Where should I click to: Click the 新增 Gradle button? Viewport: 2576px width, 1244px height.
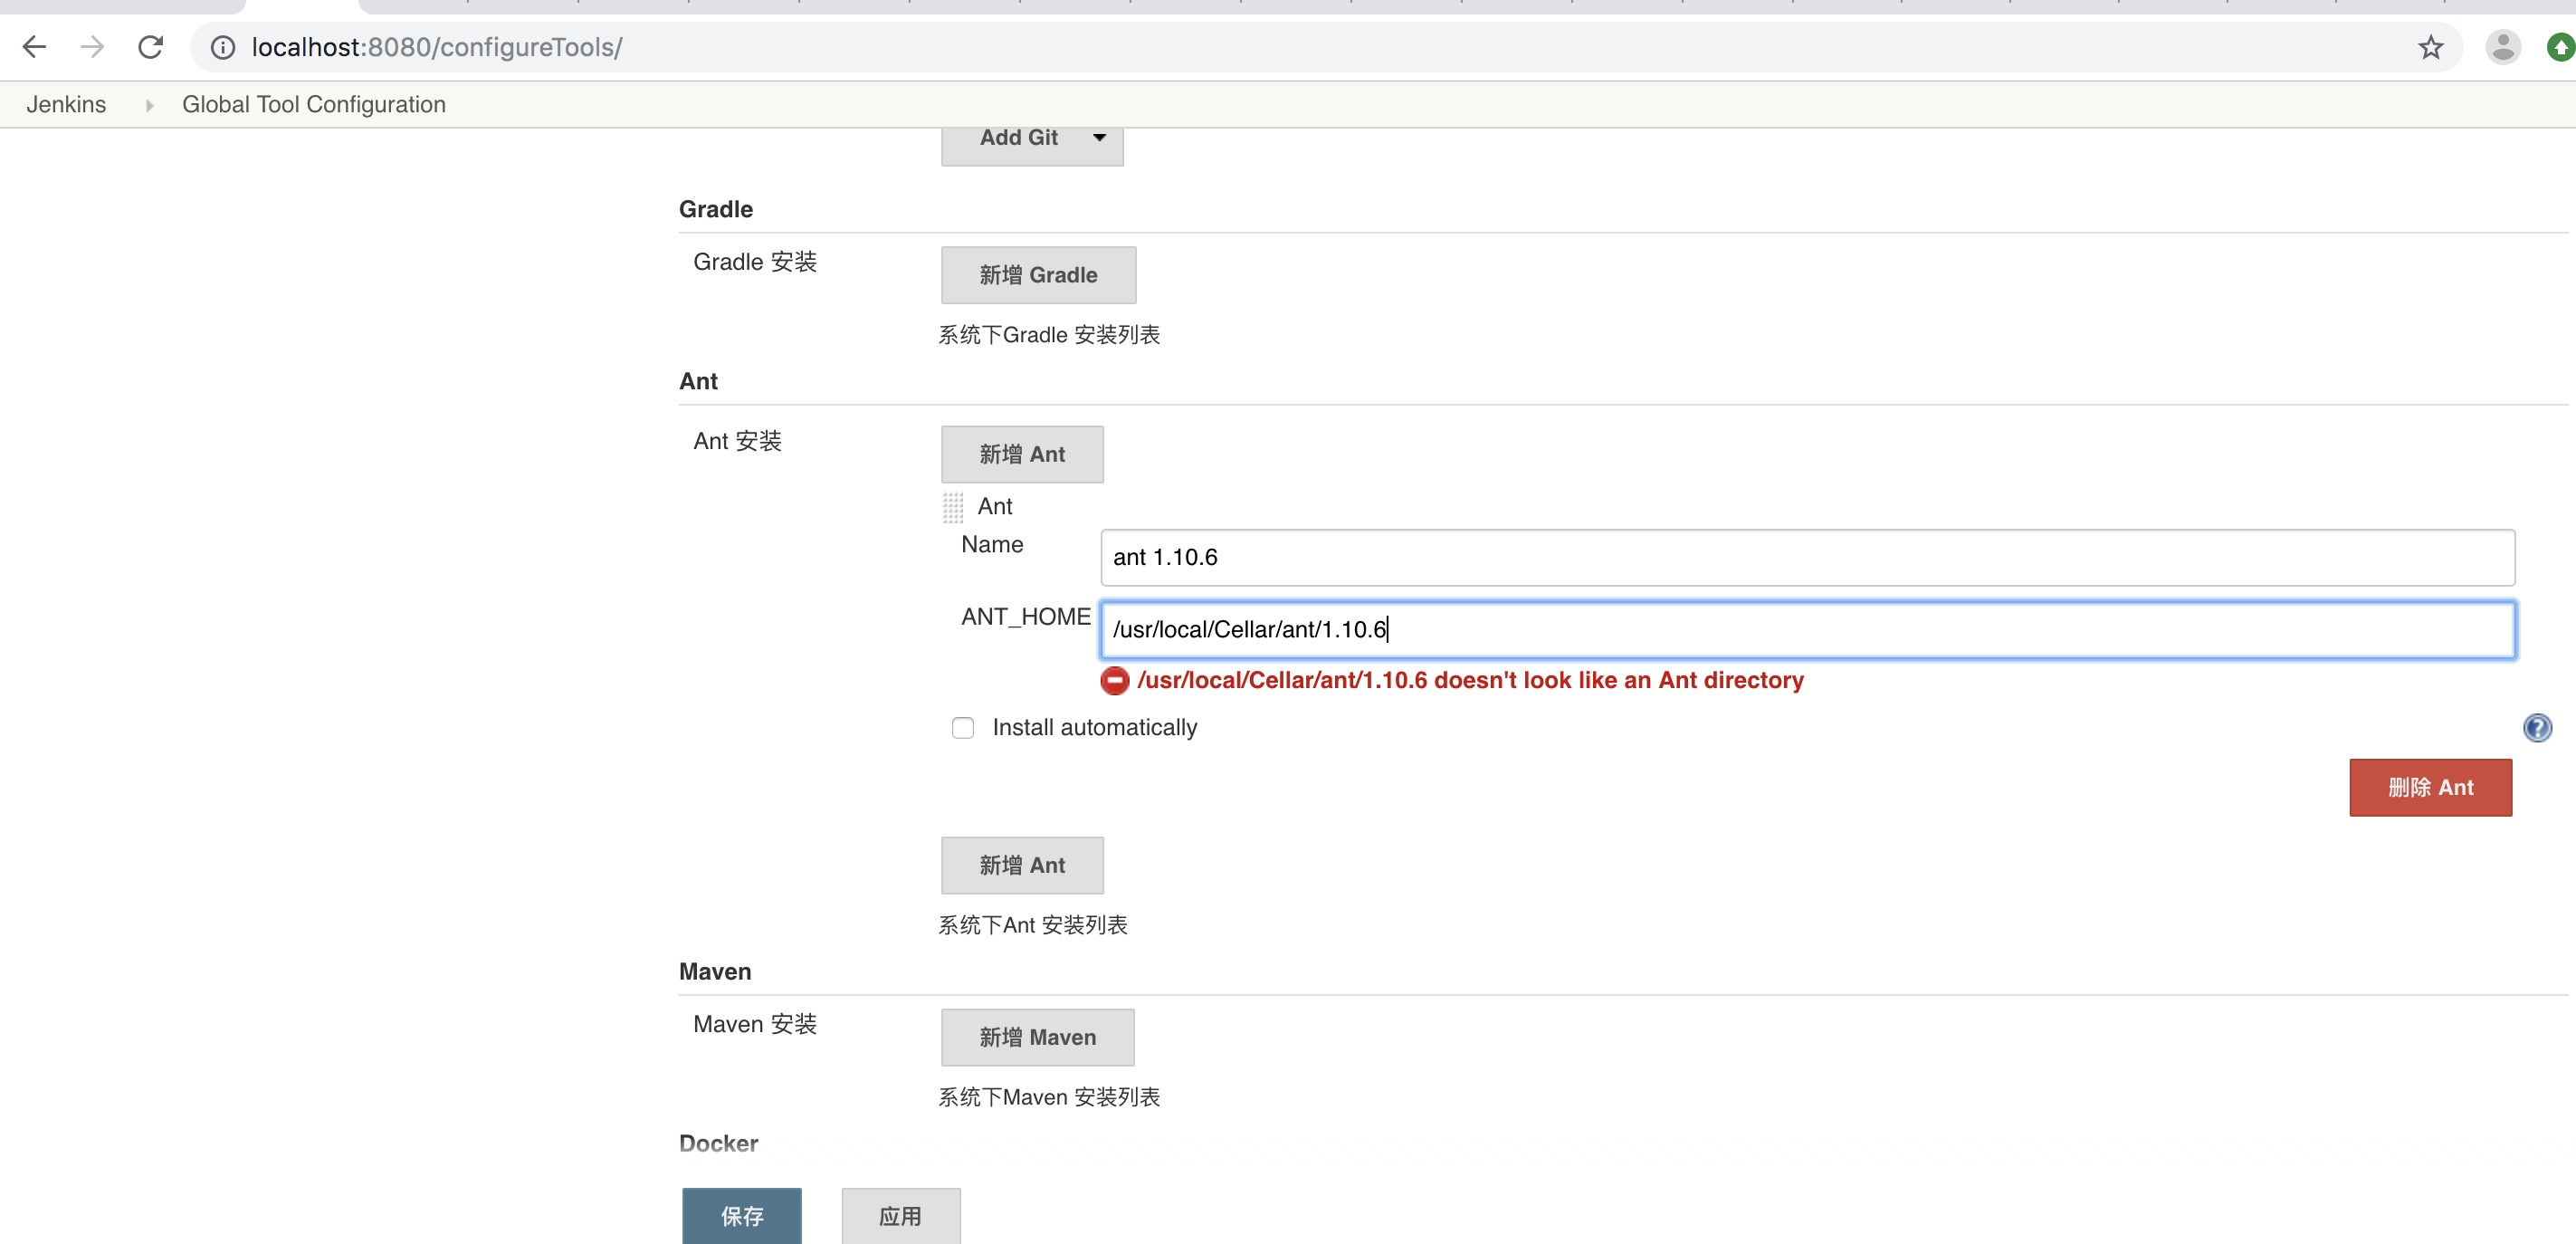pos(1037,275)
